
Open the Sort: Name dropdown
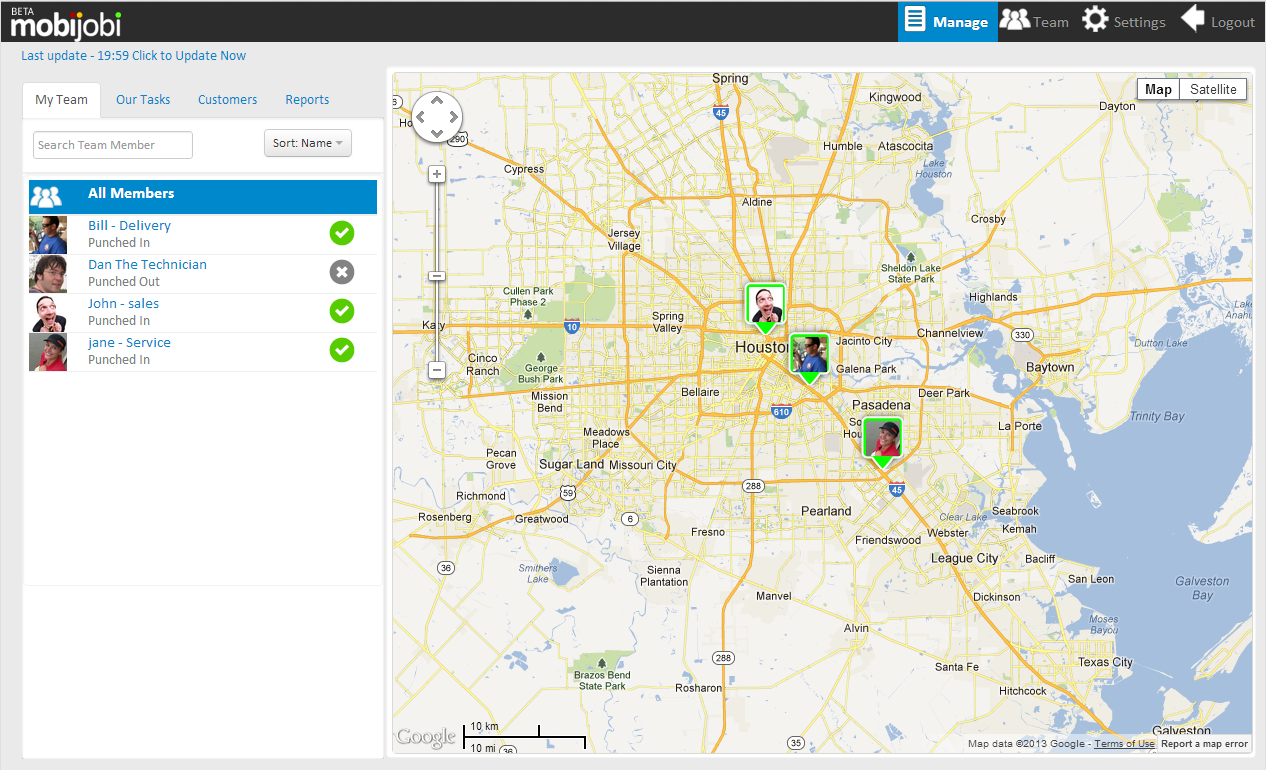click(308, 143)
